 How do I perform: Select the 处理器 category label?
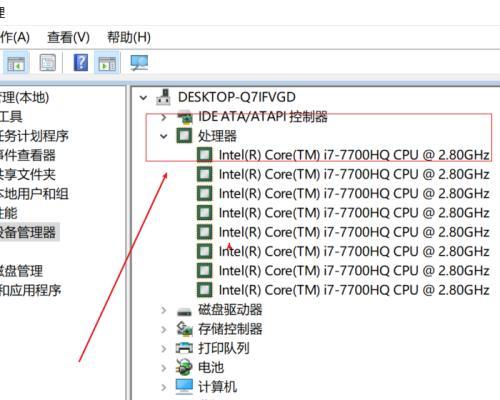[x=217, y=136]
